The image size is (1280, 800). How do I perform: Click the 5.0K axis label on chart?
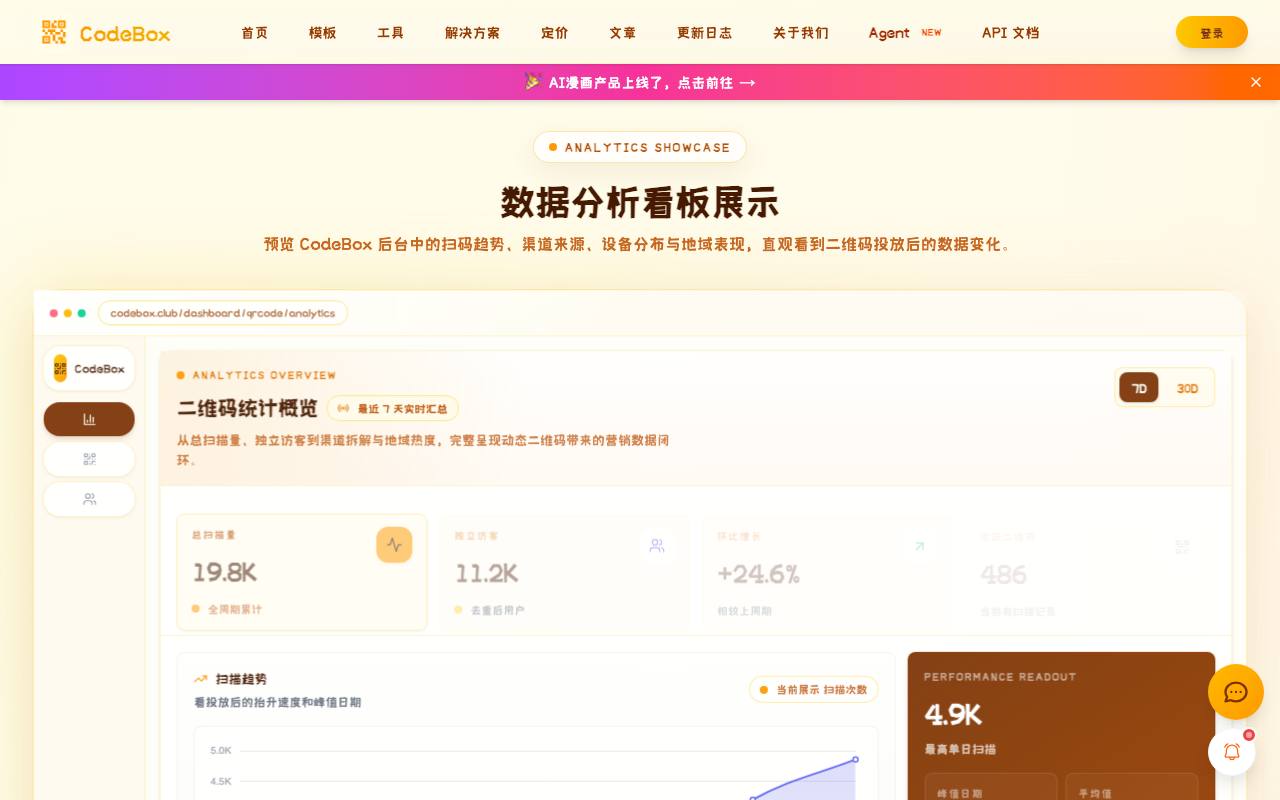[221, 750]
